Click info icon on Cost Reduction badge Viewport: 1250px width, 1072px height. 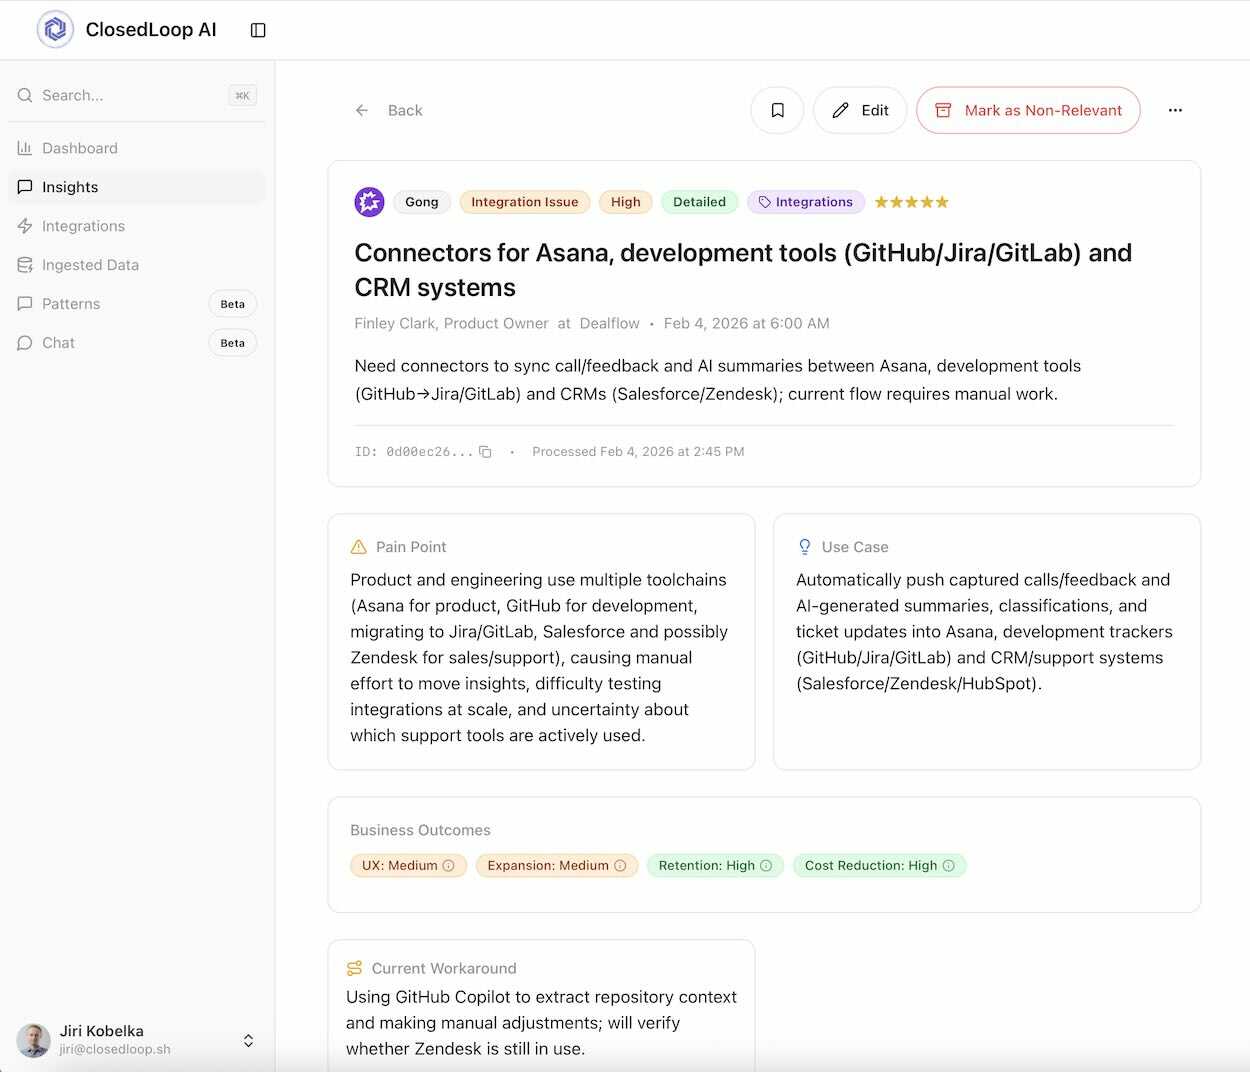[x=949, y=866]
